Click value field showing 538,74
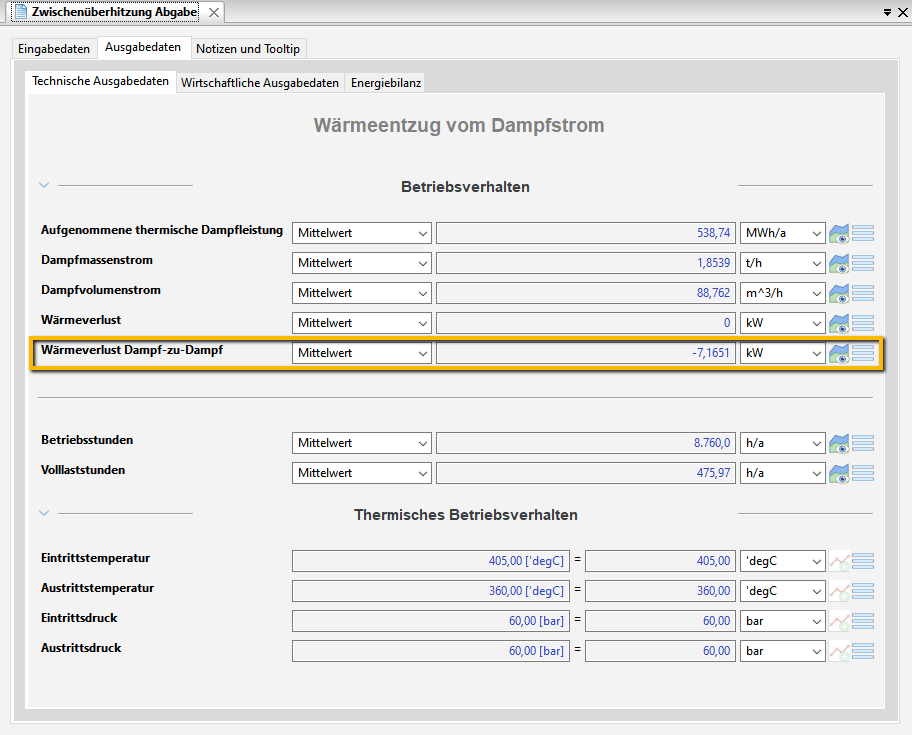Image resolution: width=912 pixels, height=735 pixels. (x=586, y=233)
